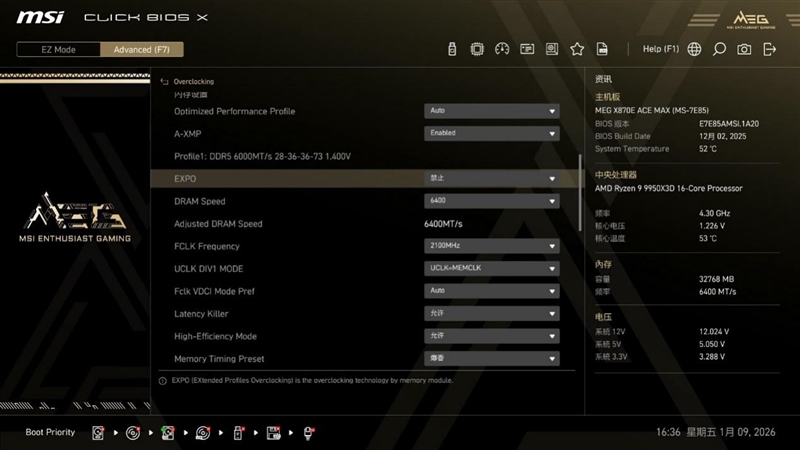This screenshot has height=450, width=800.
Task: Click the Overclocking breadcrumb title
Action: tap(193, 82)
